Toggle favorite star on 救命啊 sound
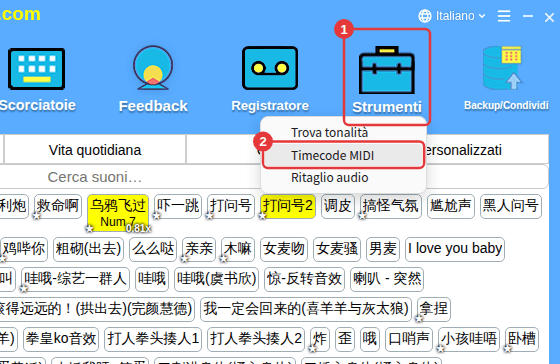 tap(36, 215)
